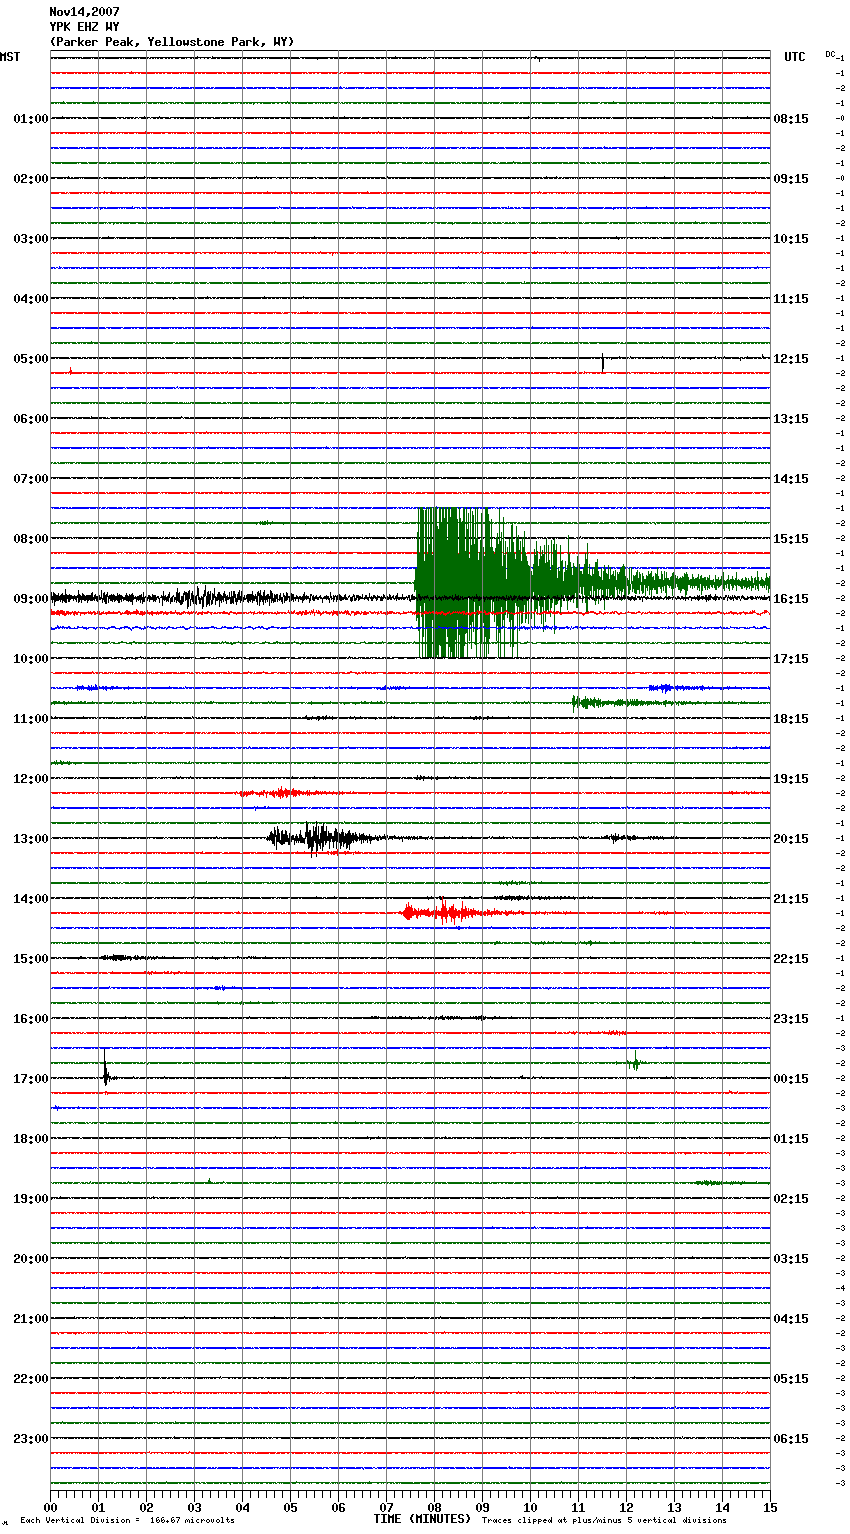Select the 19:00 MST hour label
This screenshot has width=850, height=1534.
(x=30, y=1199)
